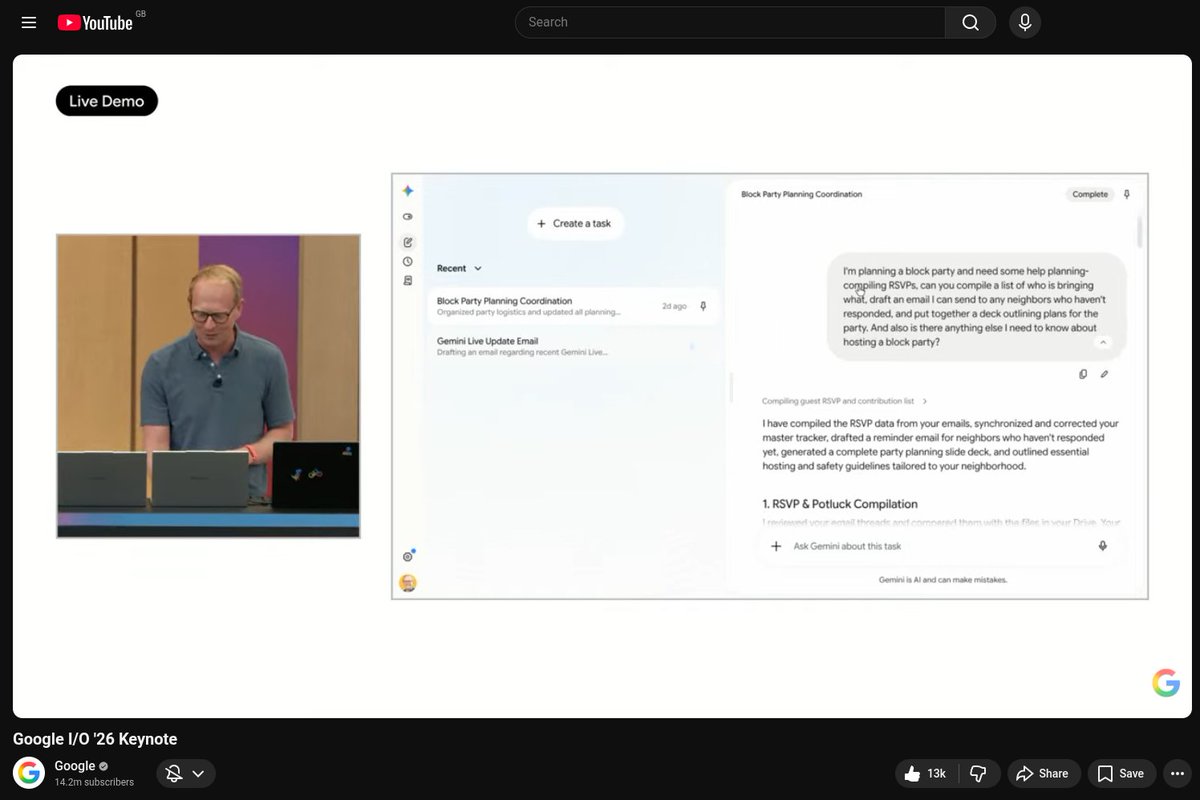This screenshot has height=800, width=1200.
Task: Collapse the user prompt bubble chevron
Action: coord(1103,342)
